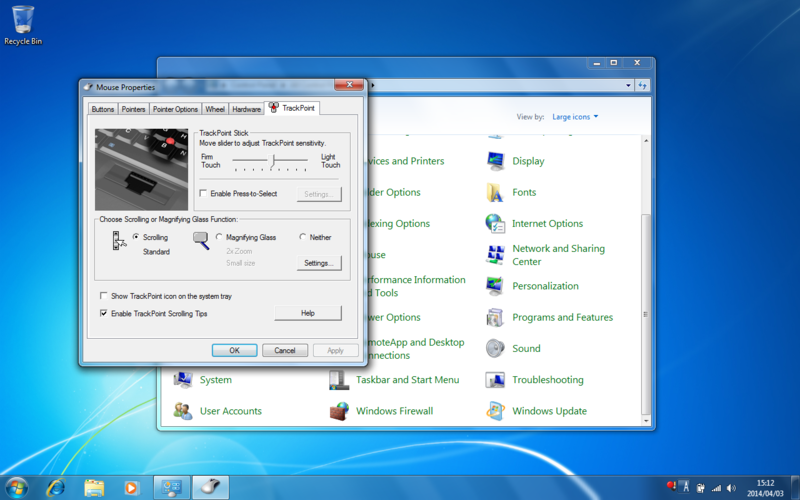Click the Fonts folder icon
The height and width of the screenshot is (500, 800).
click(495, 192)
